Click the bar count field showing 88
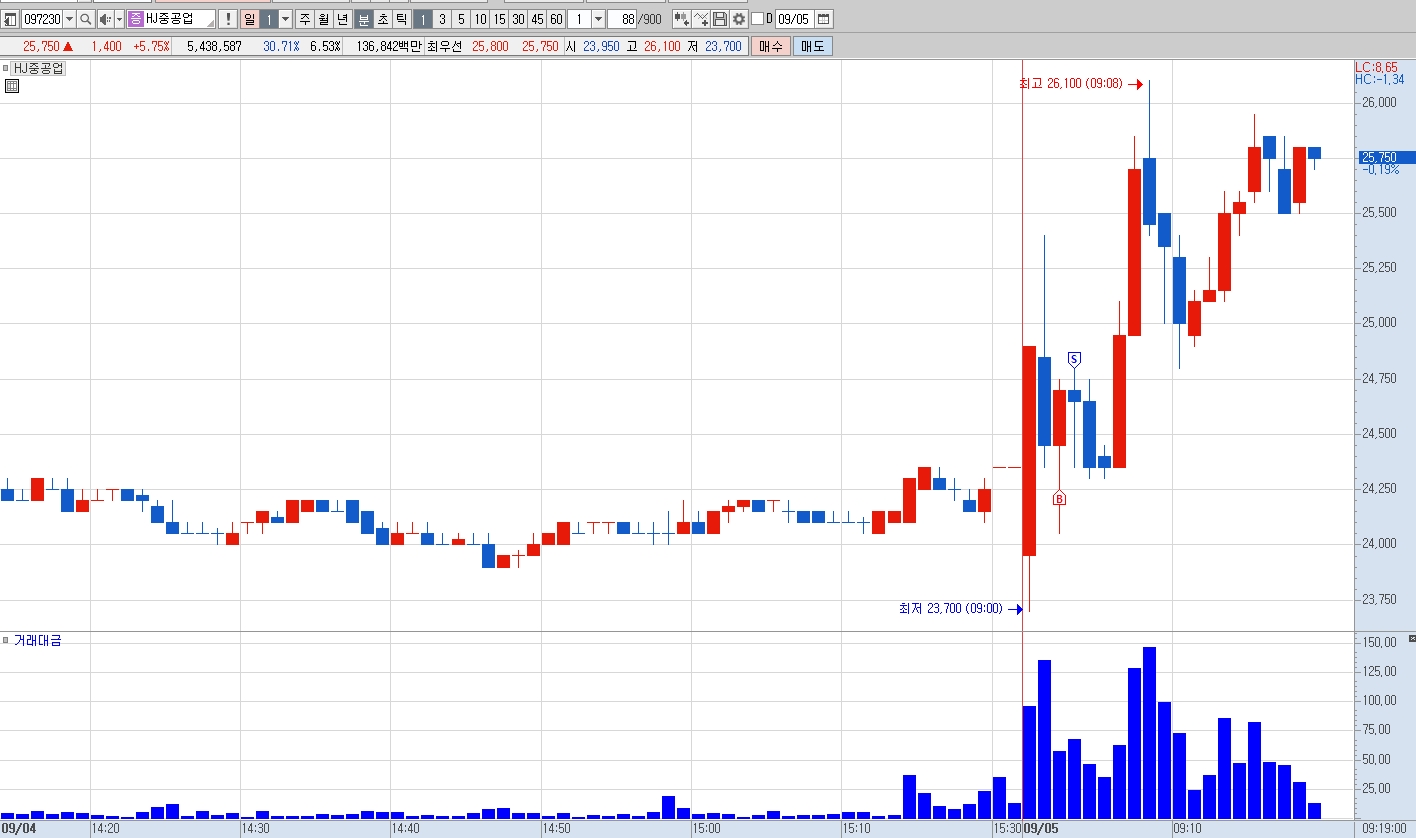The height and width of the screenshot is (838, 1416). pos(622,19)
